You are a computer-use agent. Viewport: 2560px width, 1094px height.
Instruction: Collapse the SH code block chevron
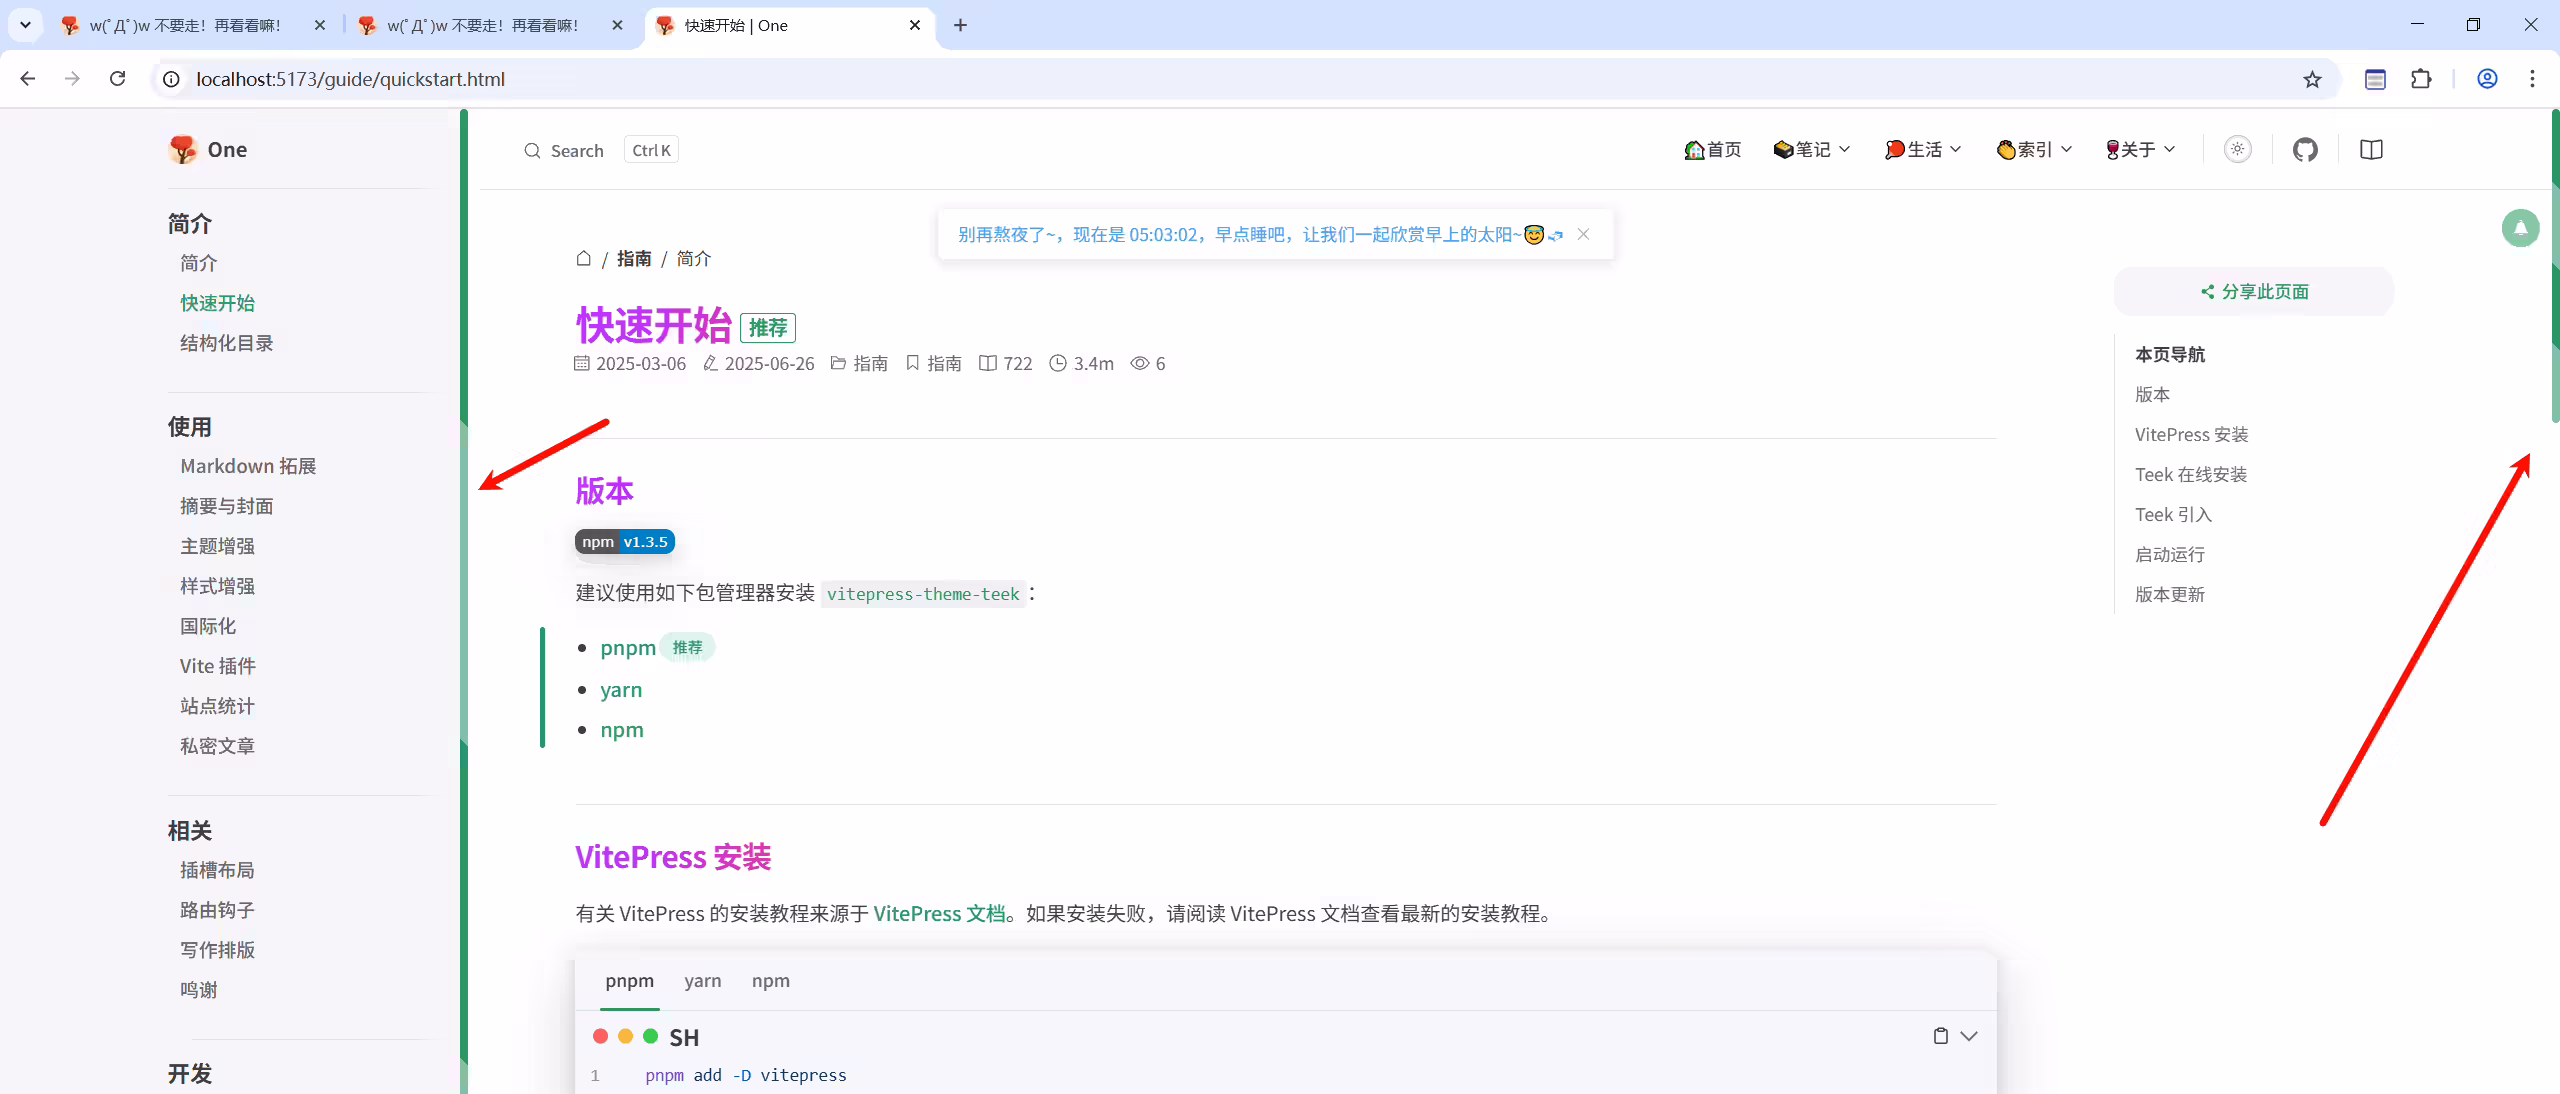point(1969,1036)
